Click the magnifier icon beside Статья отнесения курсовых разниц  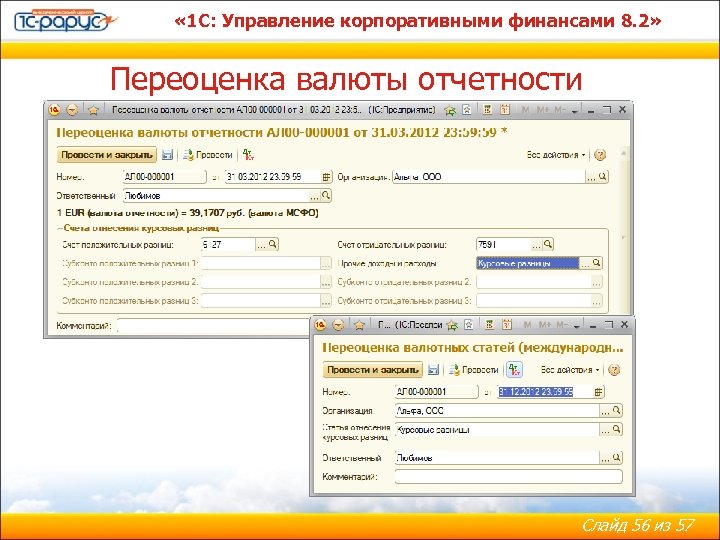617,429
